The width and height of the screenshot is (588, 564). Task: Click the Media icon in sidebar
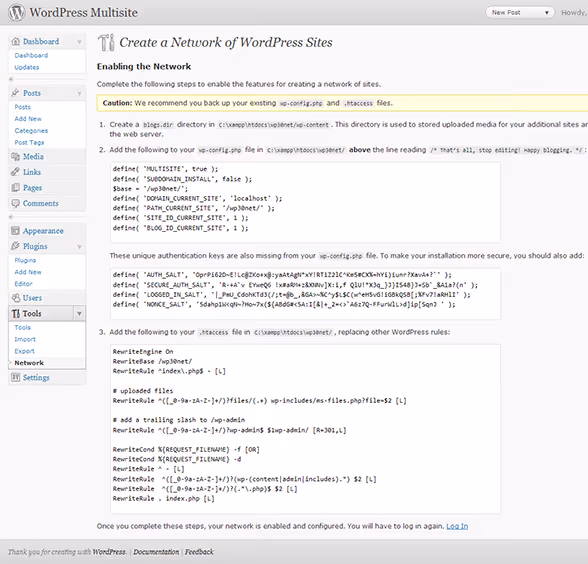(x=15, y=156)
